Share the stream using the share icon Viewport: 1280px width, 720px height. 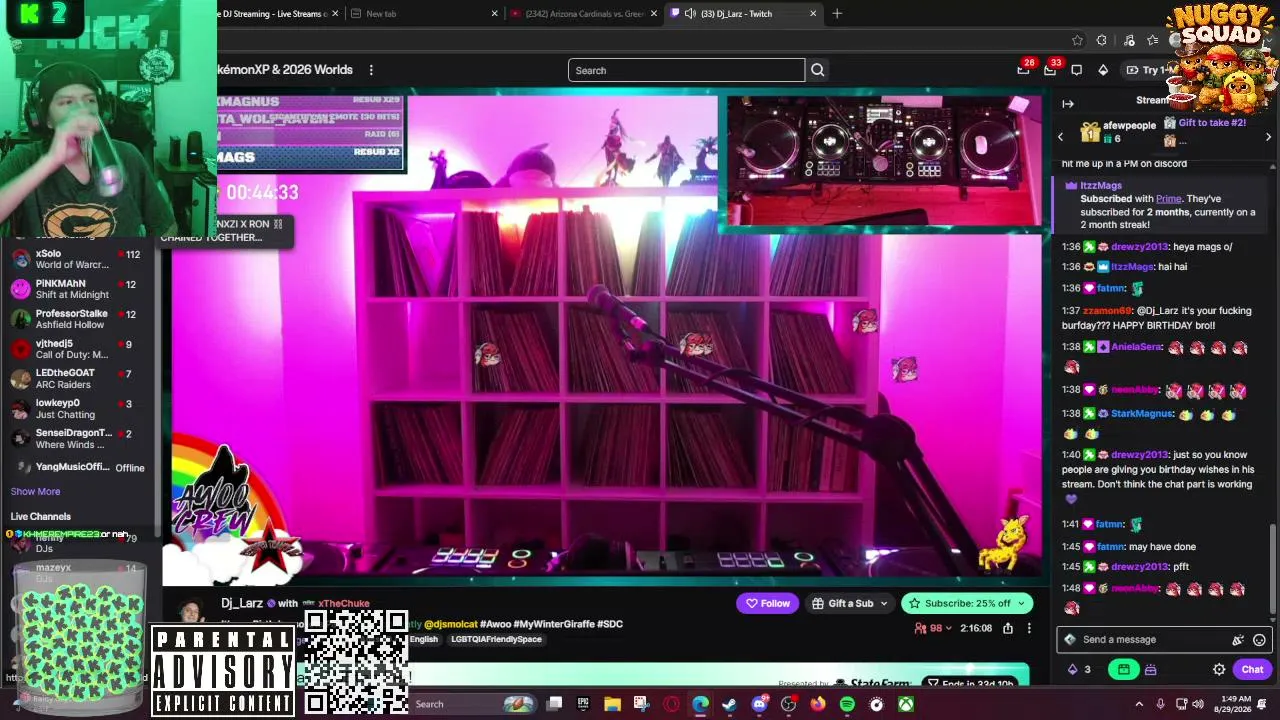(1008, 628)
